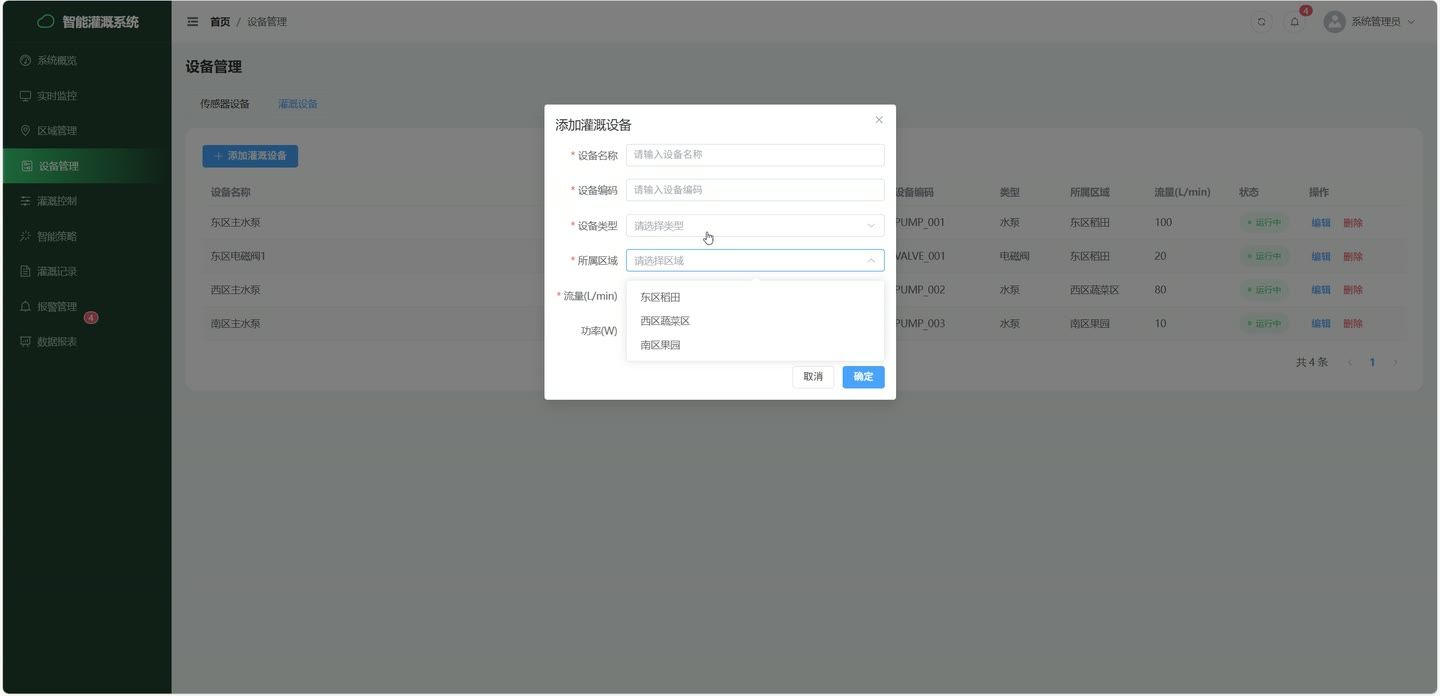Click the 设备类型 dropdown arrow
The width and height of the screenshot is (1440, 696).
(x=871, y=226)
